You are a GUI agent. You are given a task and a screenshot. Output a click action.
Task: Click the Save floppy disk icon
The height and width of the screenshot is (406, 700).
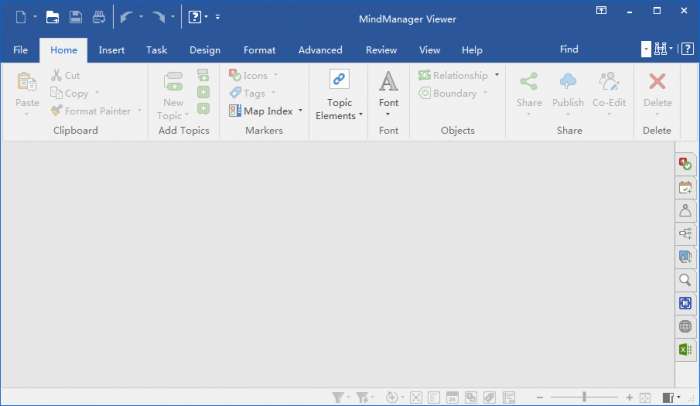75,17
